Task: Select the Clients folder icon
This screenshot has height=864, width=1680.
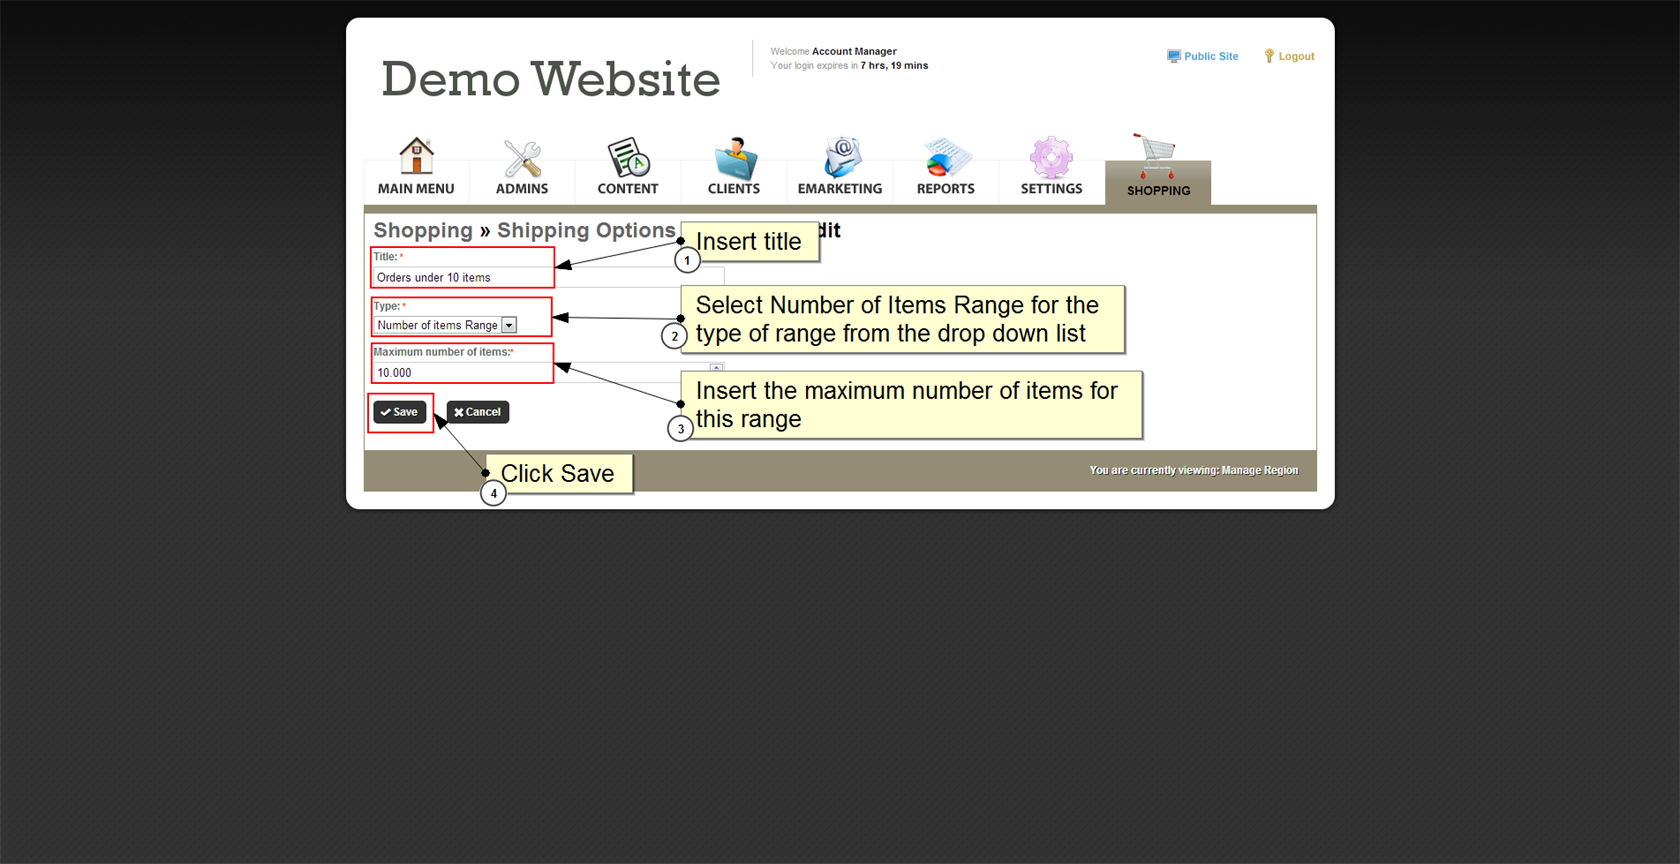Action: click(x=734, y=158)
